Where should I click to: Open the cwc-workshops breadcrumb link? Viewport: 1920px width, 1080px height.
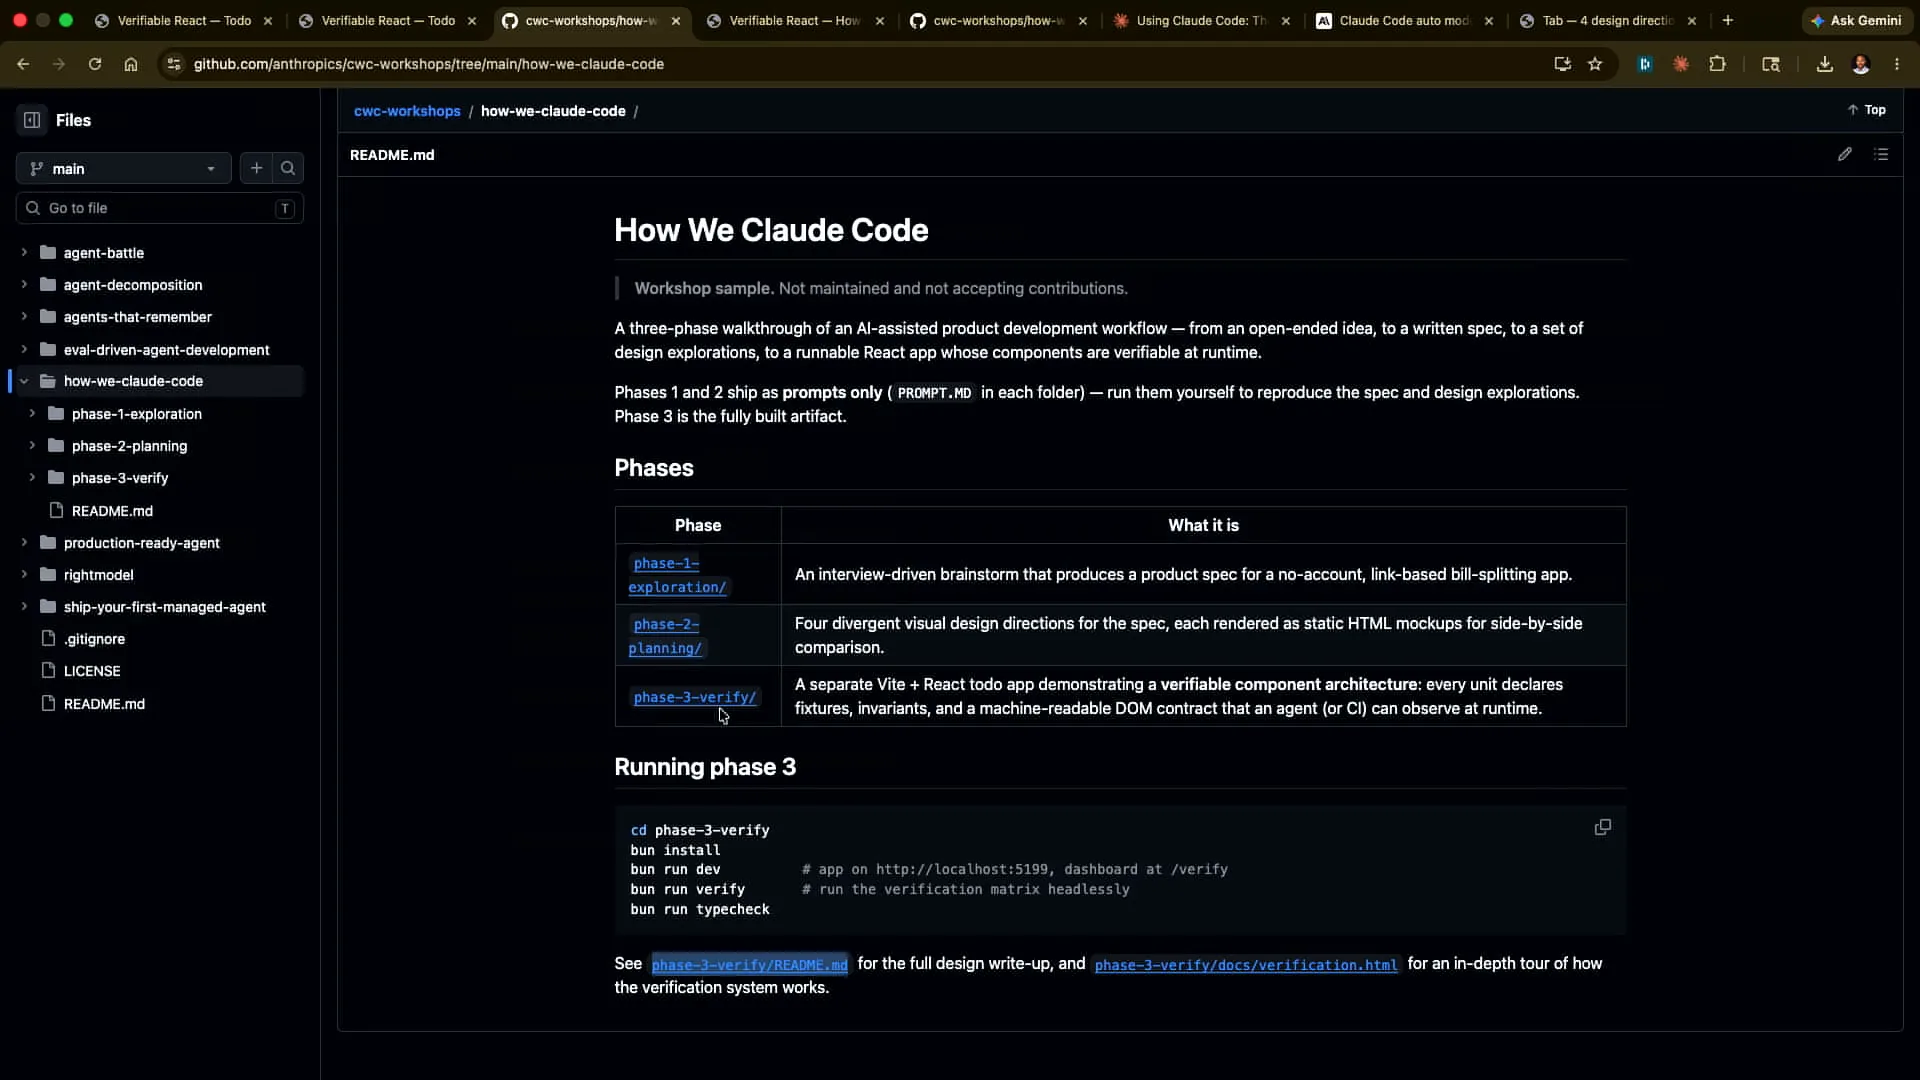coord(407,111)
